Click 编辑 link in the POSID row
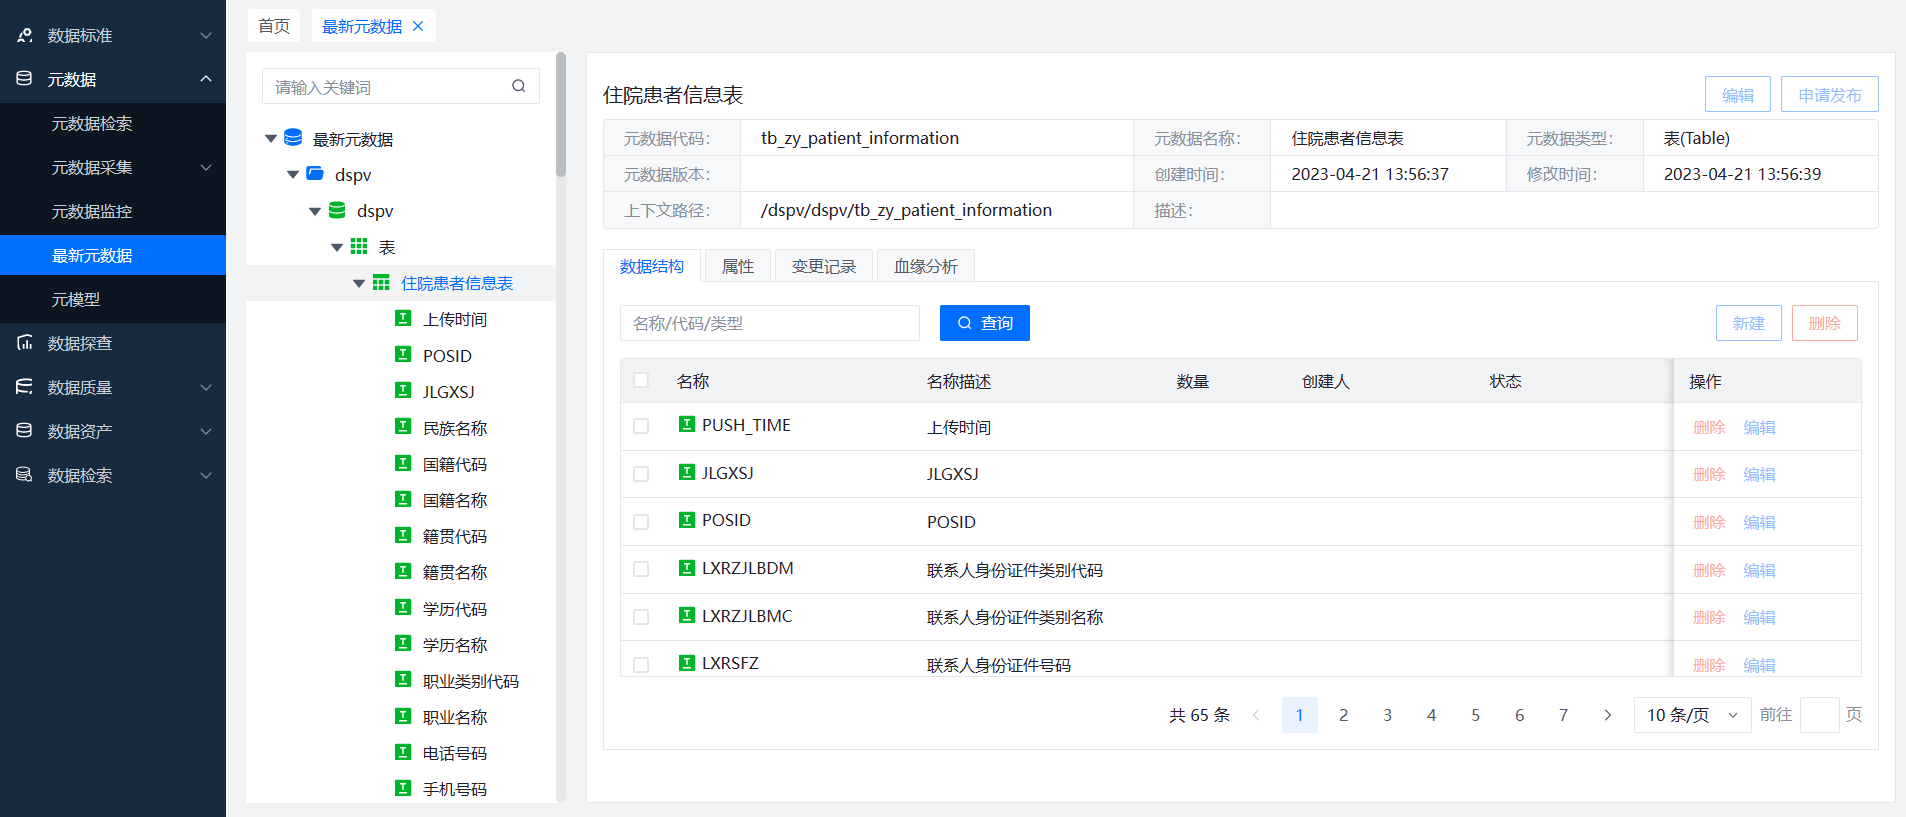This screenshot has width=1906, height=817. tap(1760, 522)
